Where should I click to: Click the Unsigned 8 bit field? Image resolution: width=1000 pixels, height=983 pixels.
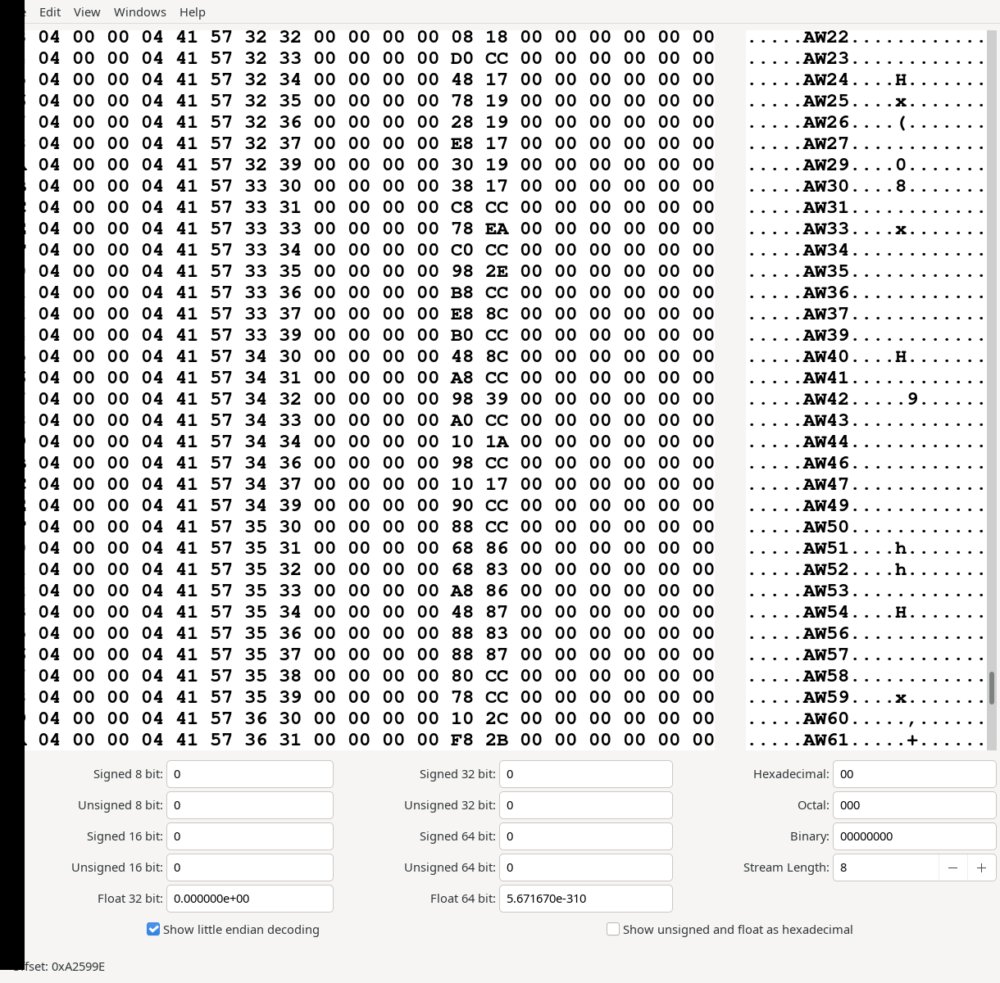(x=250, y=805)
